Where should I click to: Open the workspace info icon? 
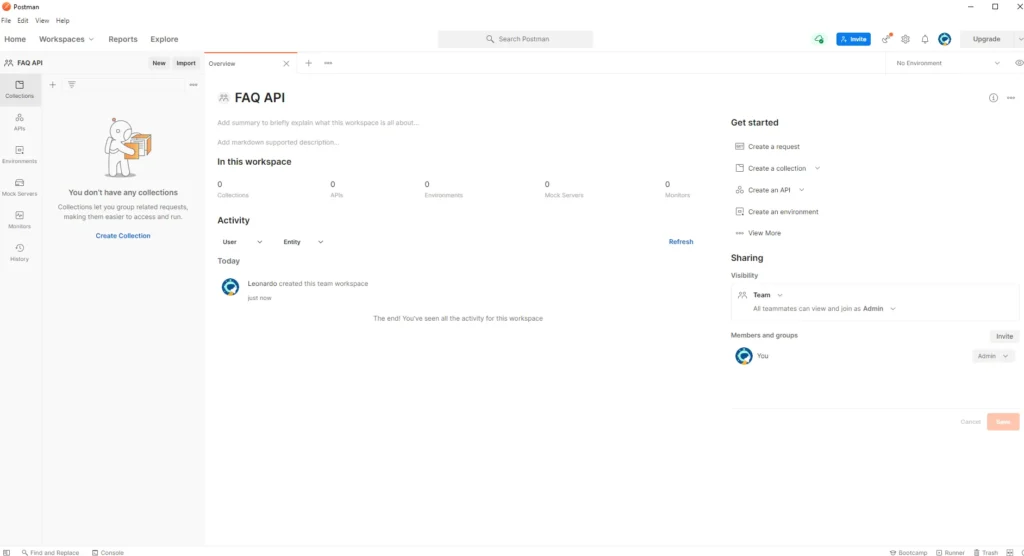click(x=993, y=98)
